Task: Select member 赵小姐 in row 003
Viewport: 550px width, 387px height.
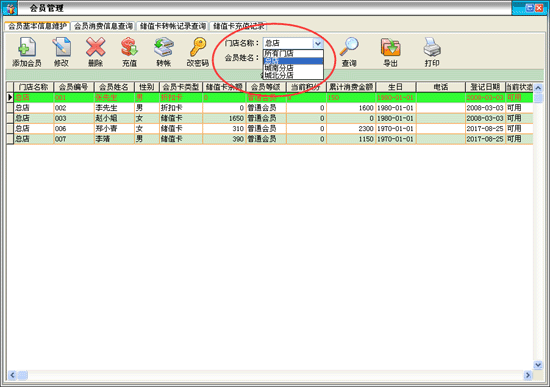Action: tap(270, 118)
